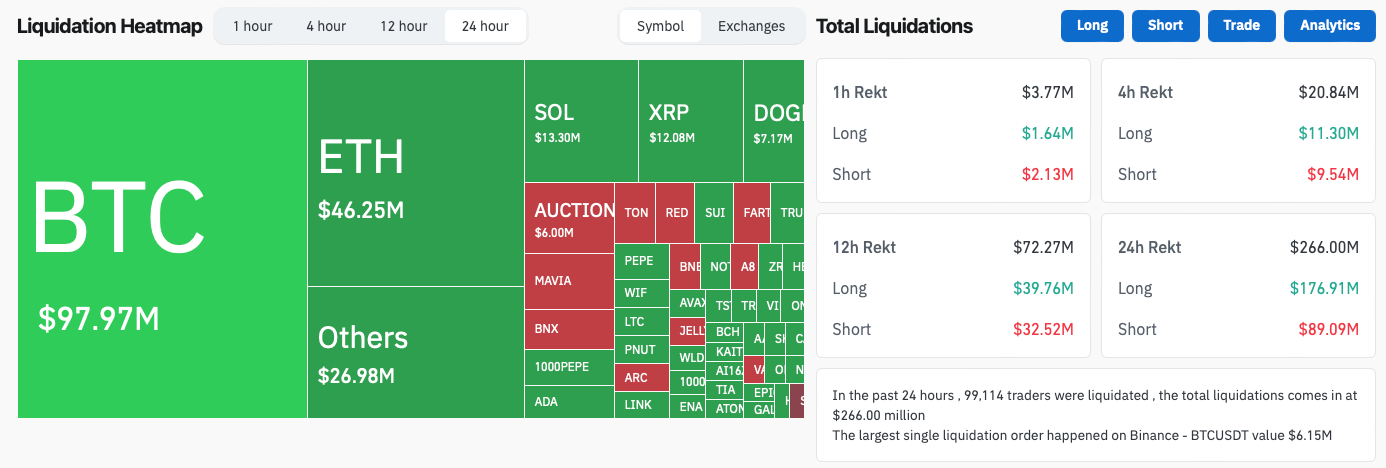Click the Others heatmap tile

[415, 352]
